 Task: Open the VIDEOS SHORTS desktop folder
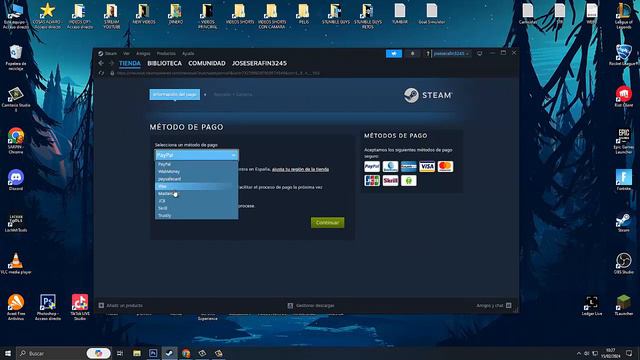click(240, 13)
